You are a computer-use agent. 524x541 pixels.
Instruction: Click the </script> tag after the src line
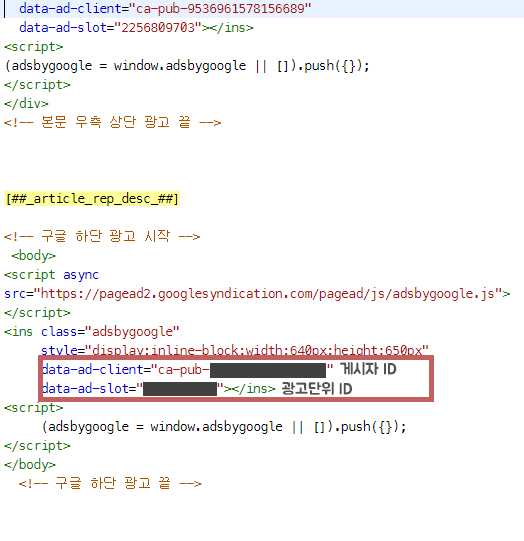37,313
